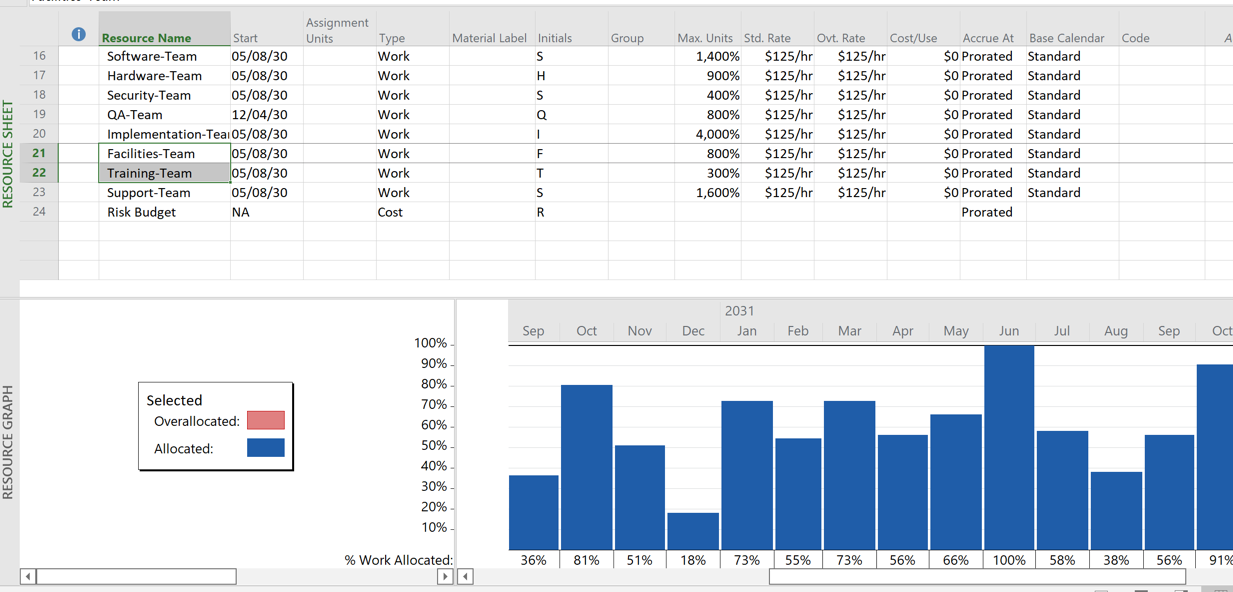The image size is (1233, 592).
Task: Click the legend pane horizontal scrollbar thumb
Action: tap(136, 577)
